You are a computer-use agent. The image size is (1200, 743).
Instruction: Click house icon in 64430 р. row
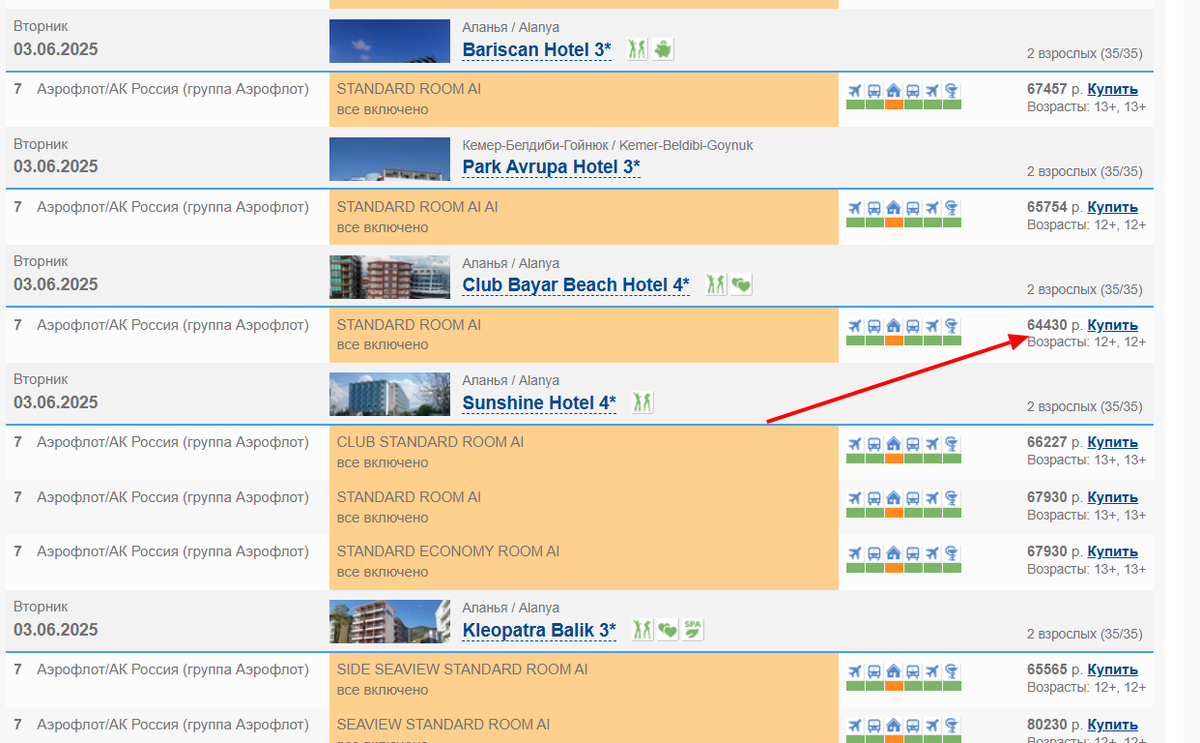894,327
